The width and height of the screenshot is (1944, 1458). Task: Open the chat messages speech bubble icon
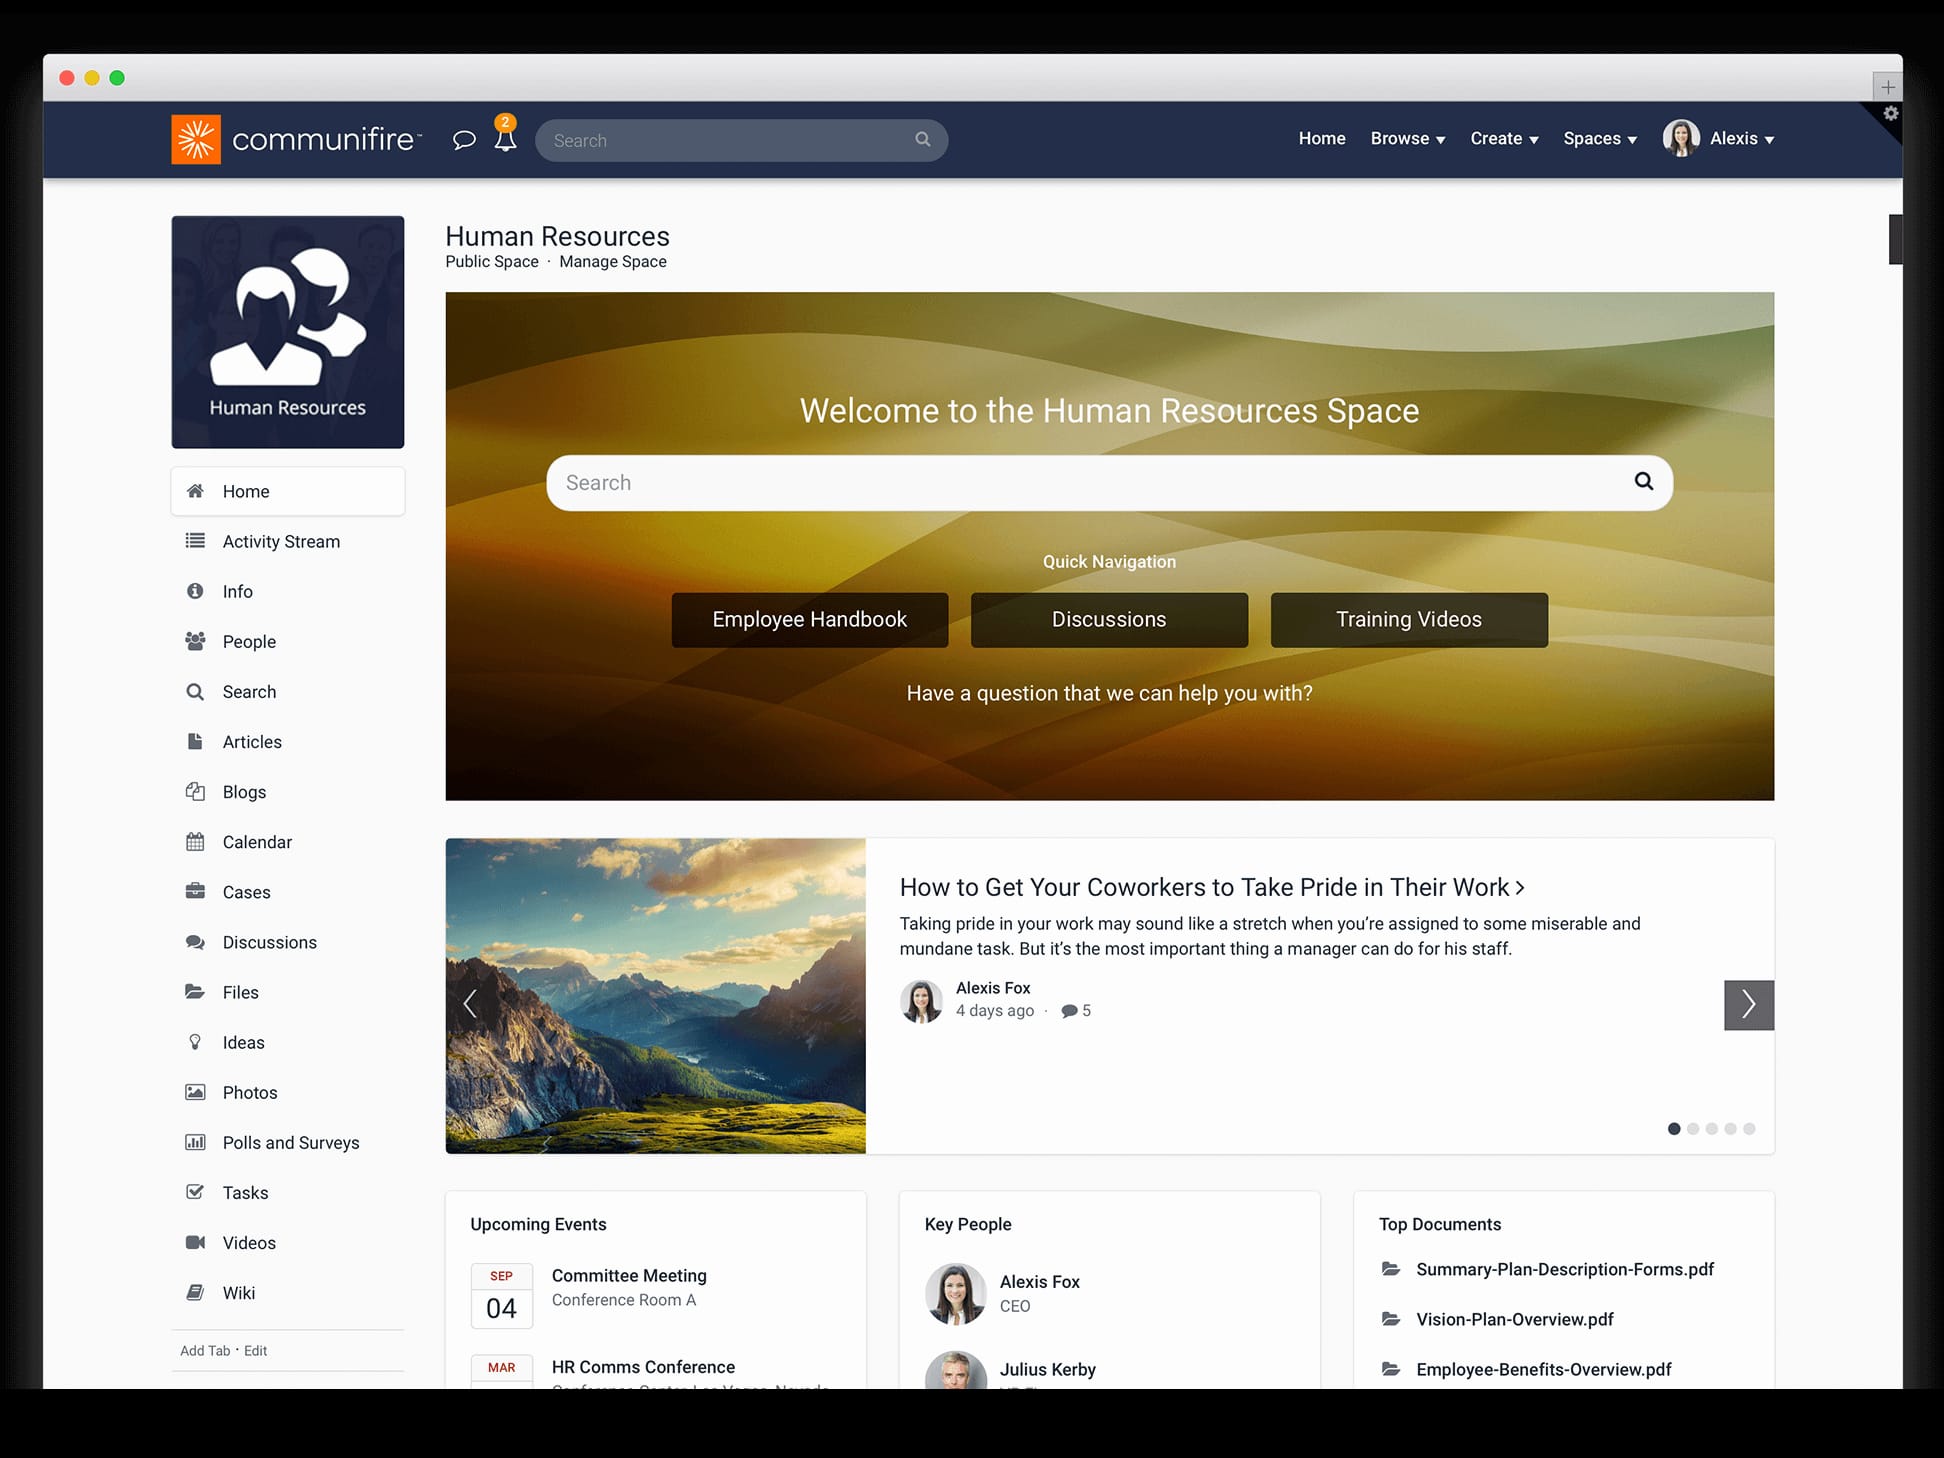464,140
